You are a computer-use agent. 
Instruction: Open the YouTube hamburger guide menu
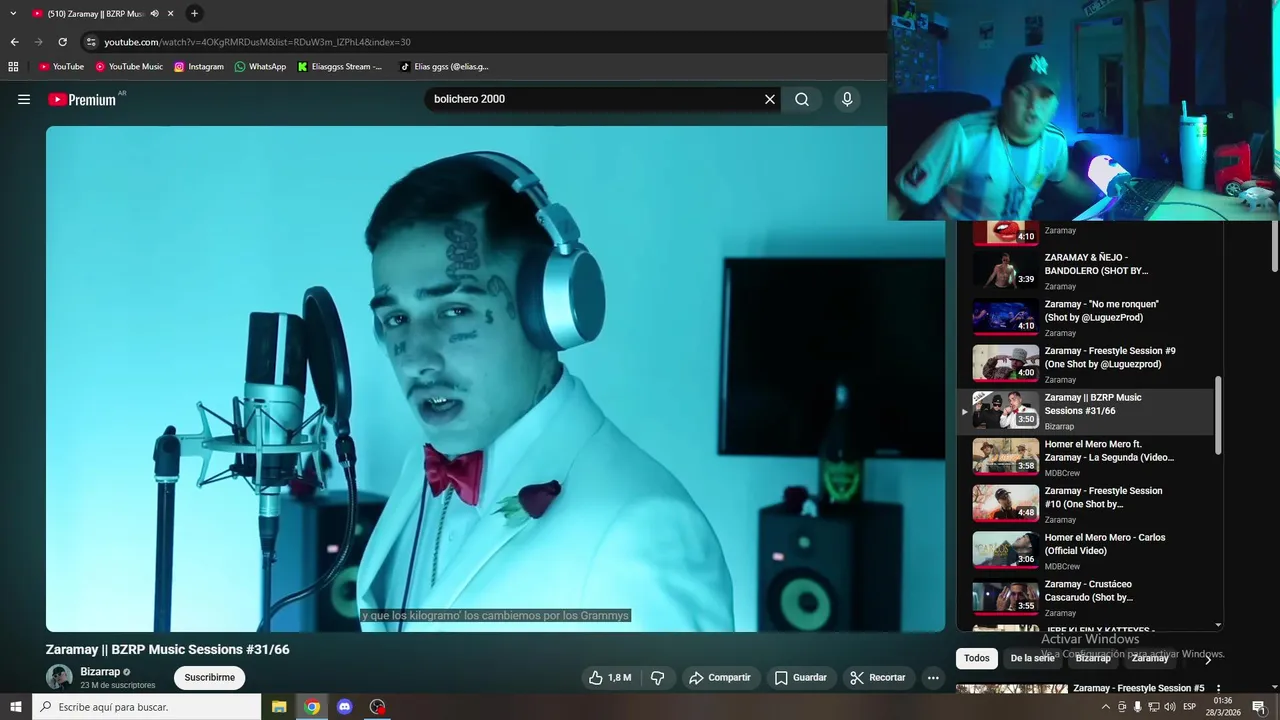tap(24, 99)
